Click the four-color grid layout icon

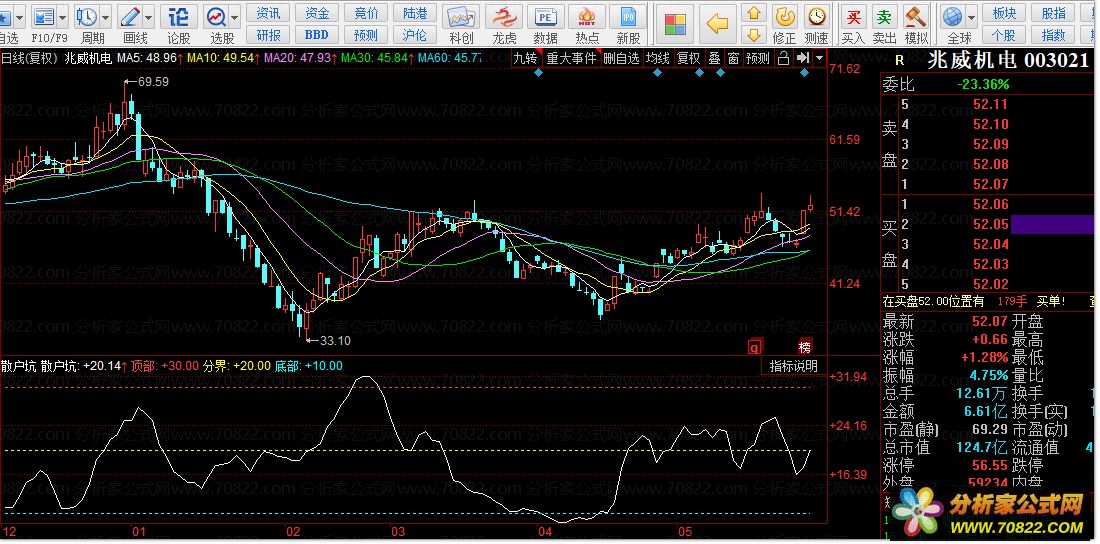pyautogui.click(x=675, y=25)
